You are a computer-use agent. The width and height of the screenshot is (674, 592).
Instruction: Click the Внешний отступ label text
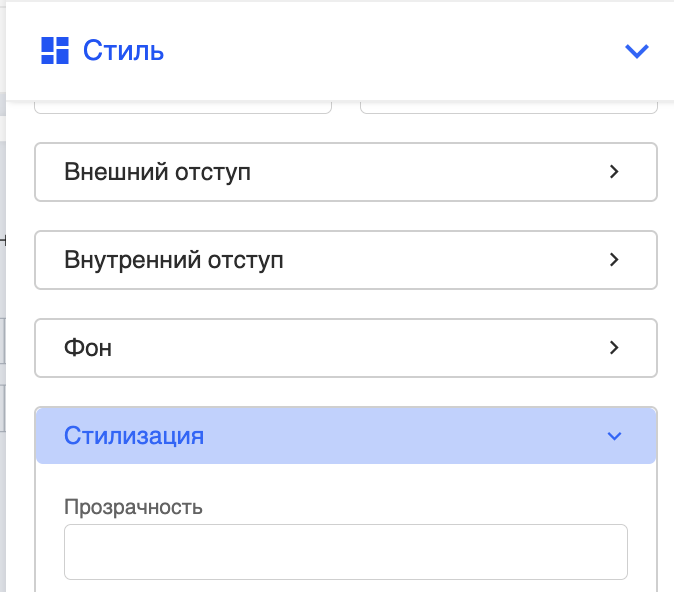(157, 172)
